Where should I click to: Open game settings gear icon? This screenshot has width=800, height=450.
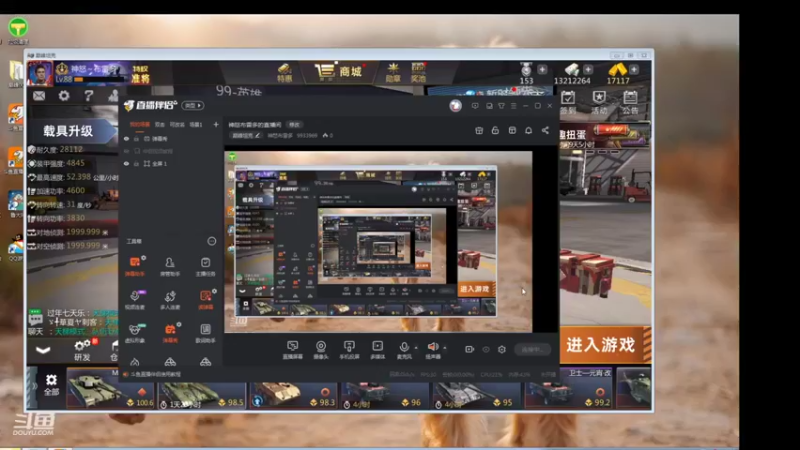pos(64,95)
